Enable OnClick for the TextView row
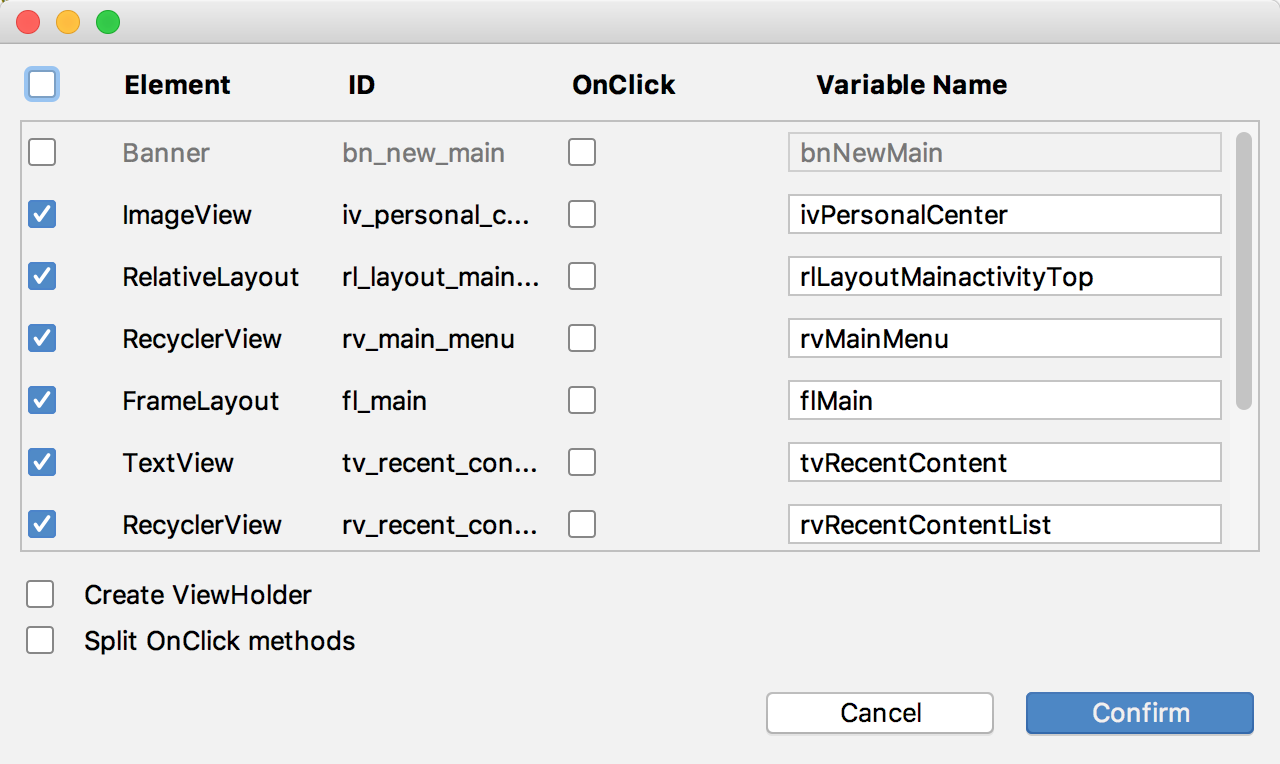The width and height of the screenshot is (1280, 764). [x=582, y=462]
